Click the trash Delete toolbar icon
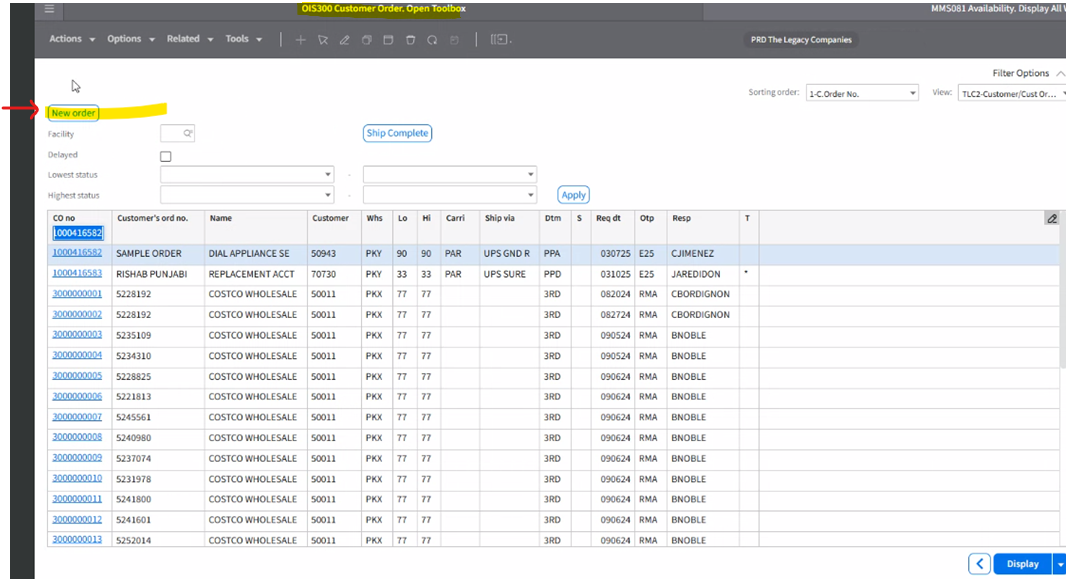 411,40
